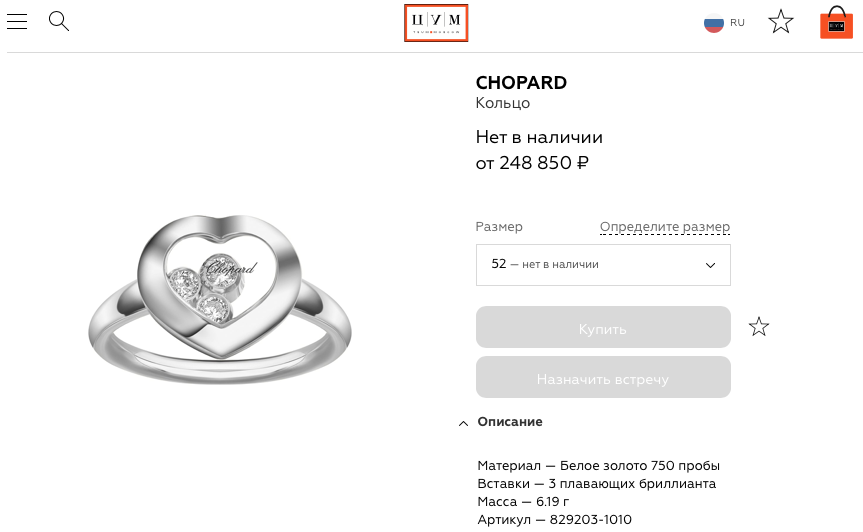863x532 pixels.
Task: Open favorites star in the header
Action: pos(781,22)
